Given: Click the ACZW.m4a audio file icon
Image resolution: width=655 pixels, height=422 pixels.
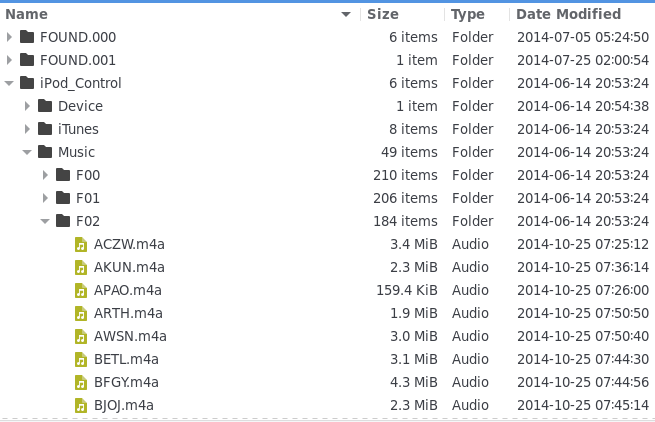Looking at the screenshot, I should point(81,245).
